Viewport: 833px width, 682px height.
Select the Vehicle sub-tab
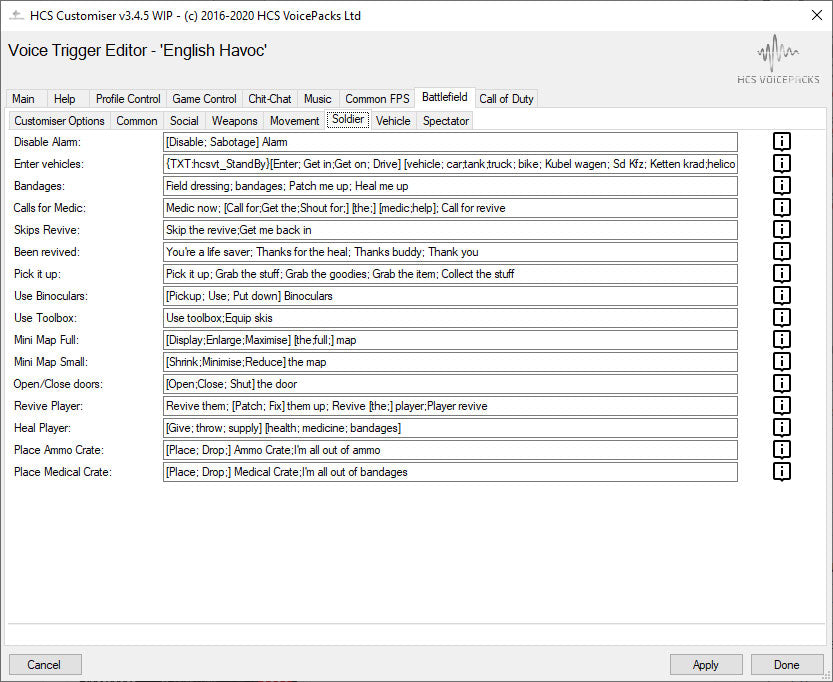[393, 121]
